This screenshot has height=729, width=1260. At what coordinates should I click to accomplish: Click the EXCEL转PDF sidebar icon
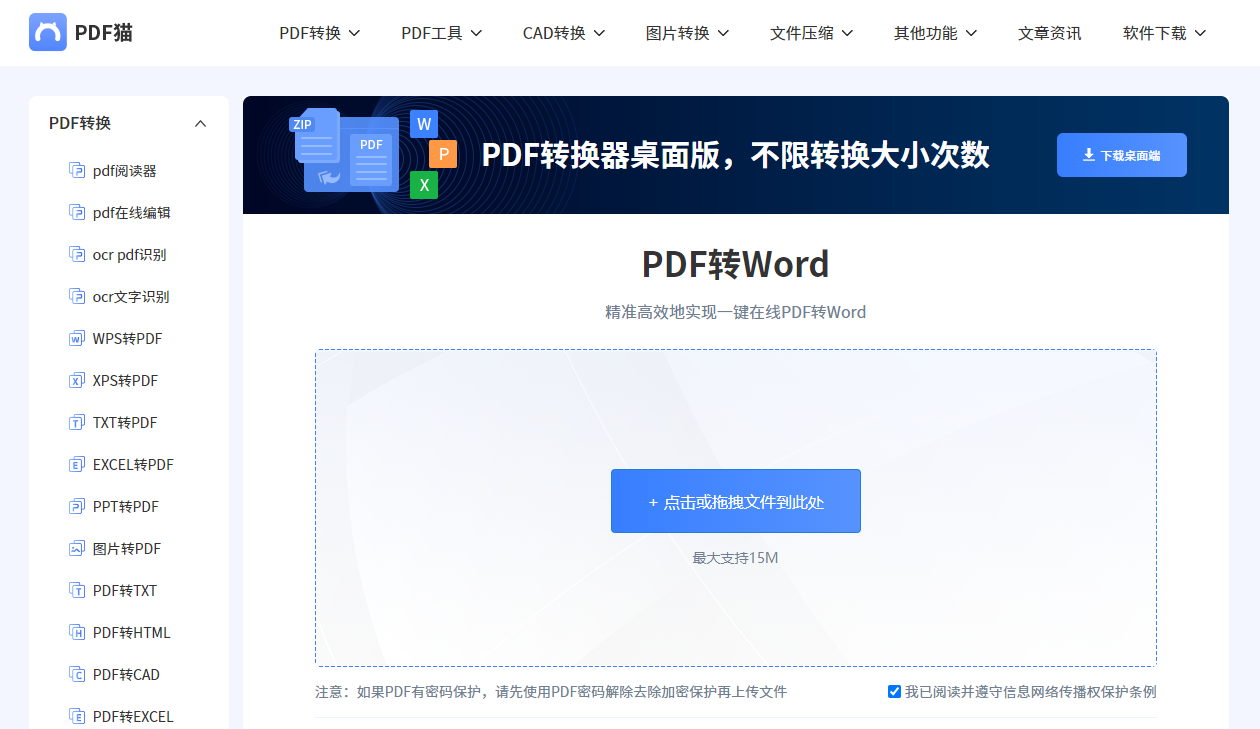pyautogui.click(x=77, y=464)
